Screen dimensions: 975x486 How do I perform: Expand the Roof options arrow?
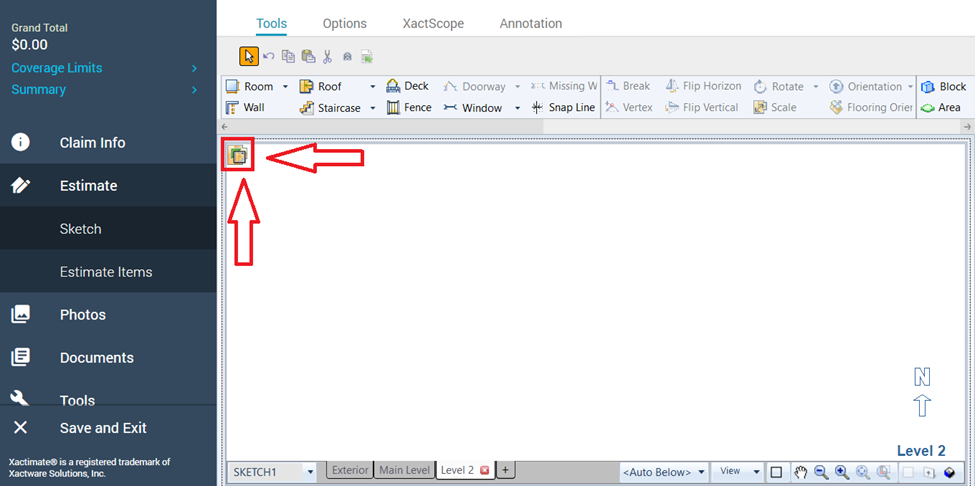point(372,86)
